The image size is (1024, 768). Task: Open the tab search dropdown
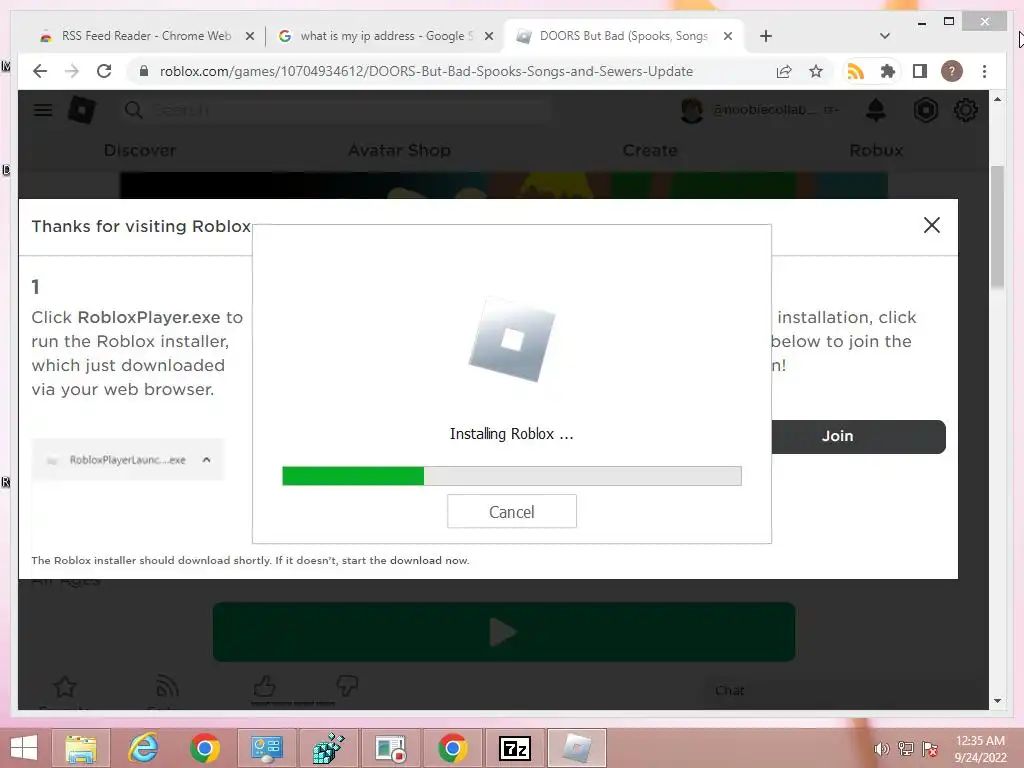click(x=885, y=36)
